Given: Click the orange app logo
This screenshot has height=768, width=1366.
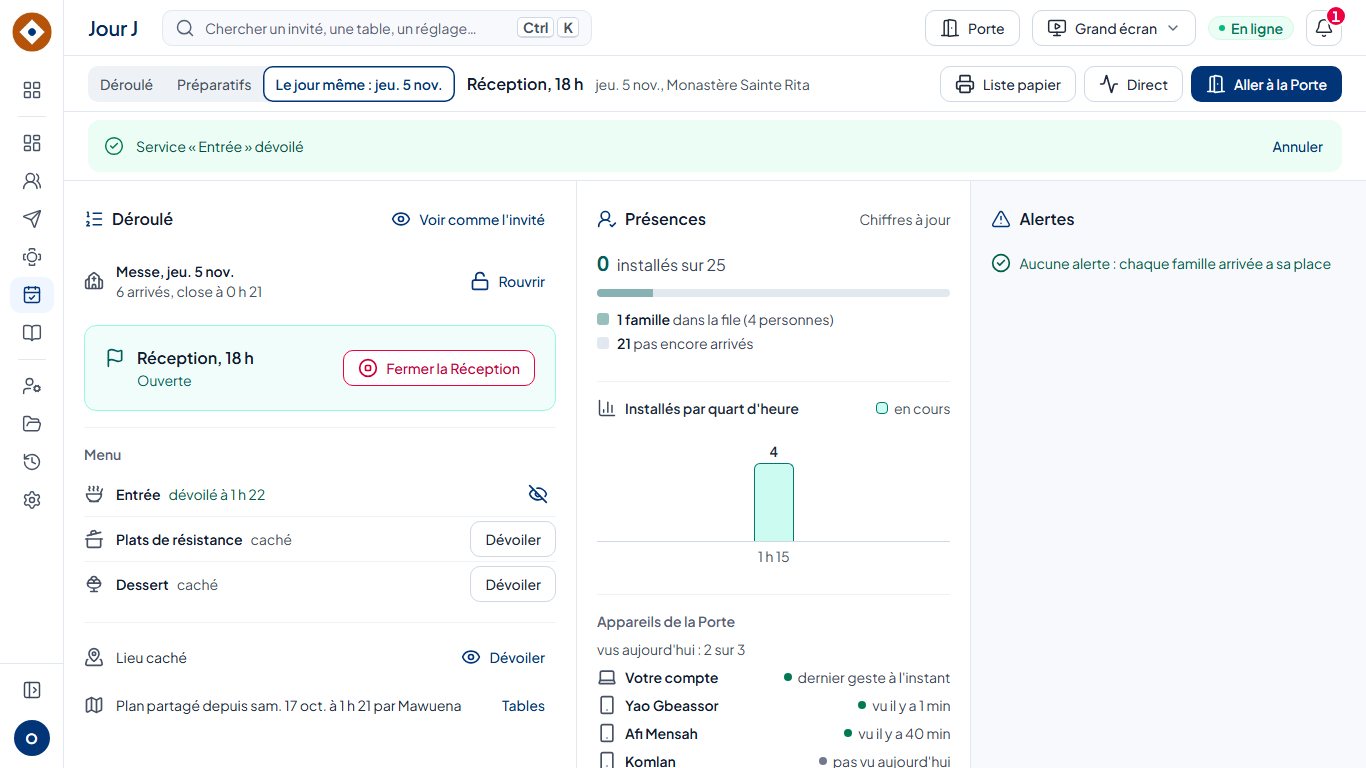Looking at the screenshot, I should 32,33.
